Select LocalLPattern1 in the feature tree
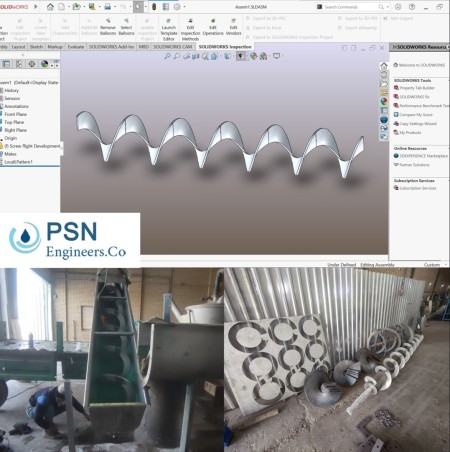The height and width of the screenshot is (452, 450). [17, 162]
